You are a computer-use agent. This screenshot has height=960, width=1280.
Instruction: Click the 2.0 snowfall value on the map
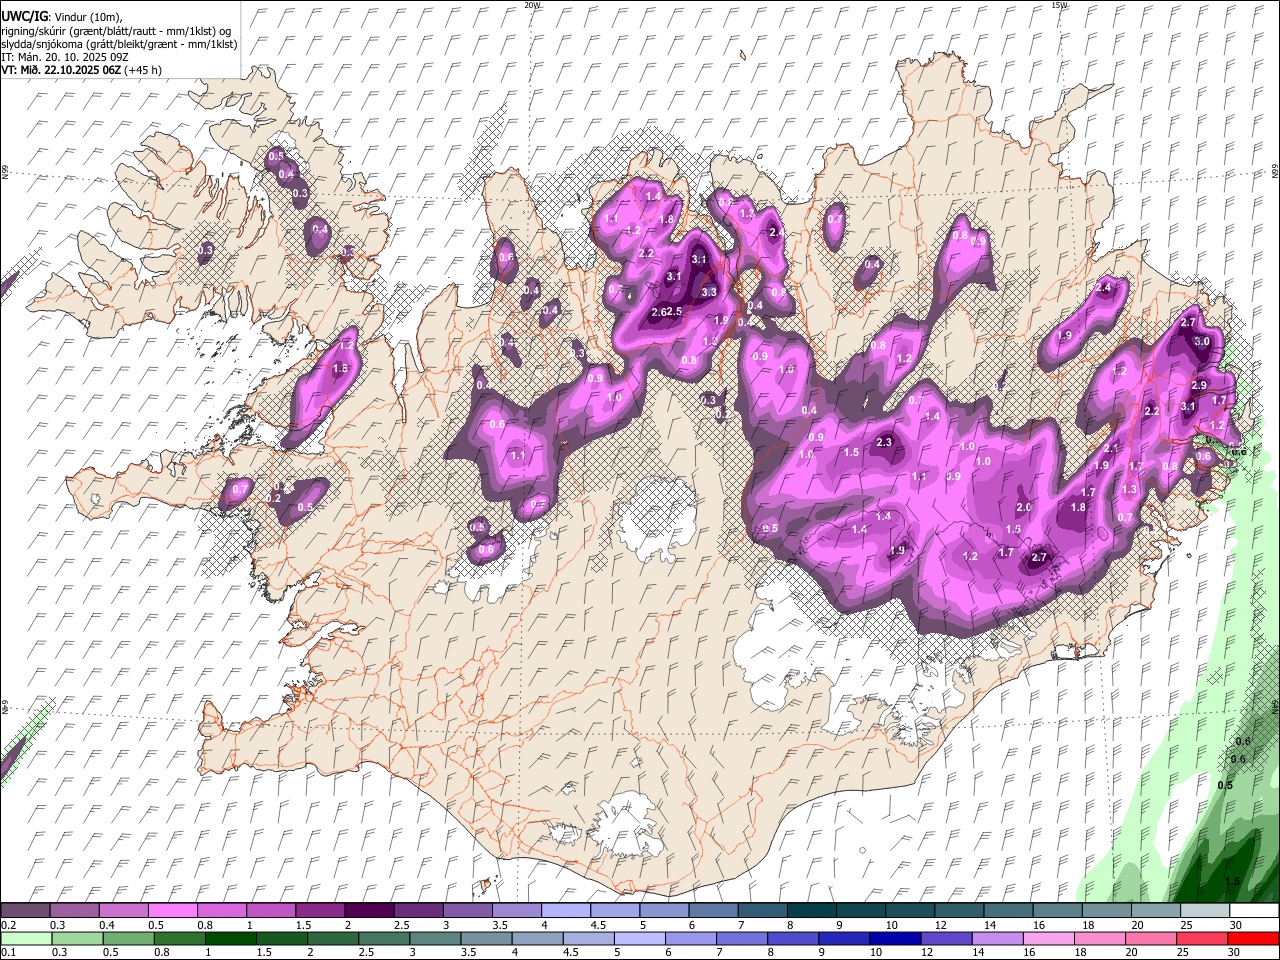[x=1023, y=508]
